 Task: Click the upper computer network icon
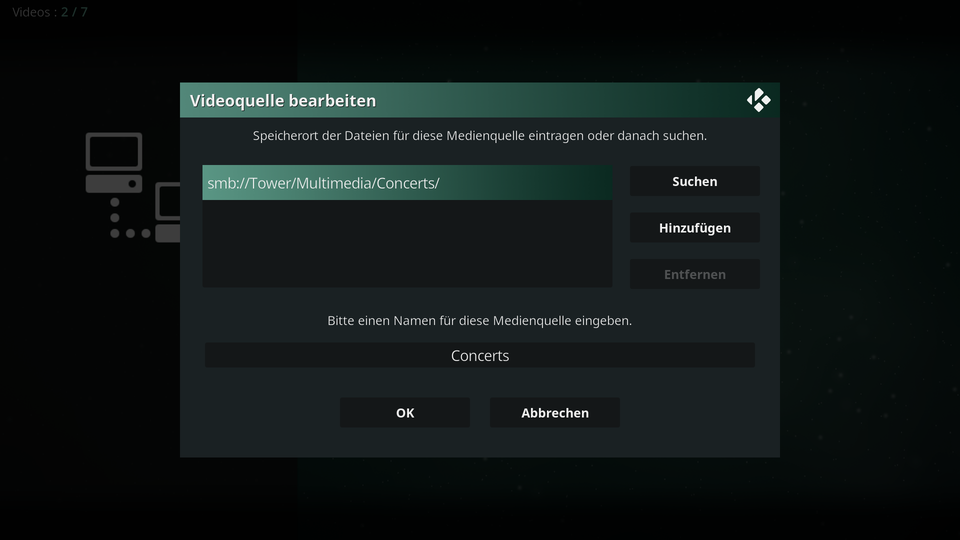pos(114,163)
